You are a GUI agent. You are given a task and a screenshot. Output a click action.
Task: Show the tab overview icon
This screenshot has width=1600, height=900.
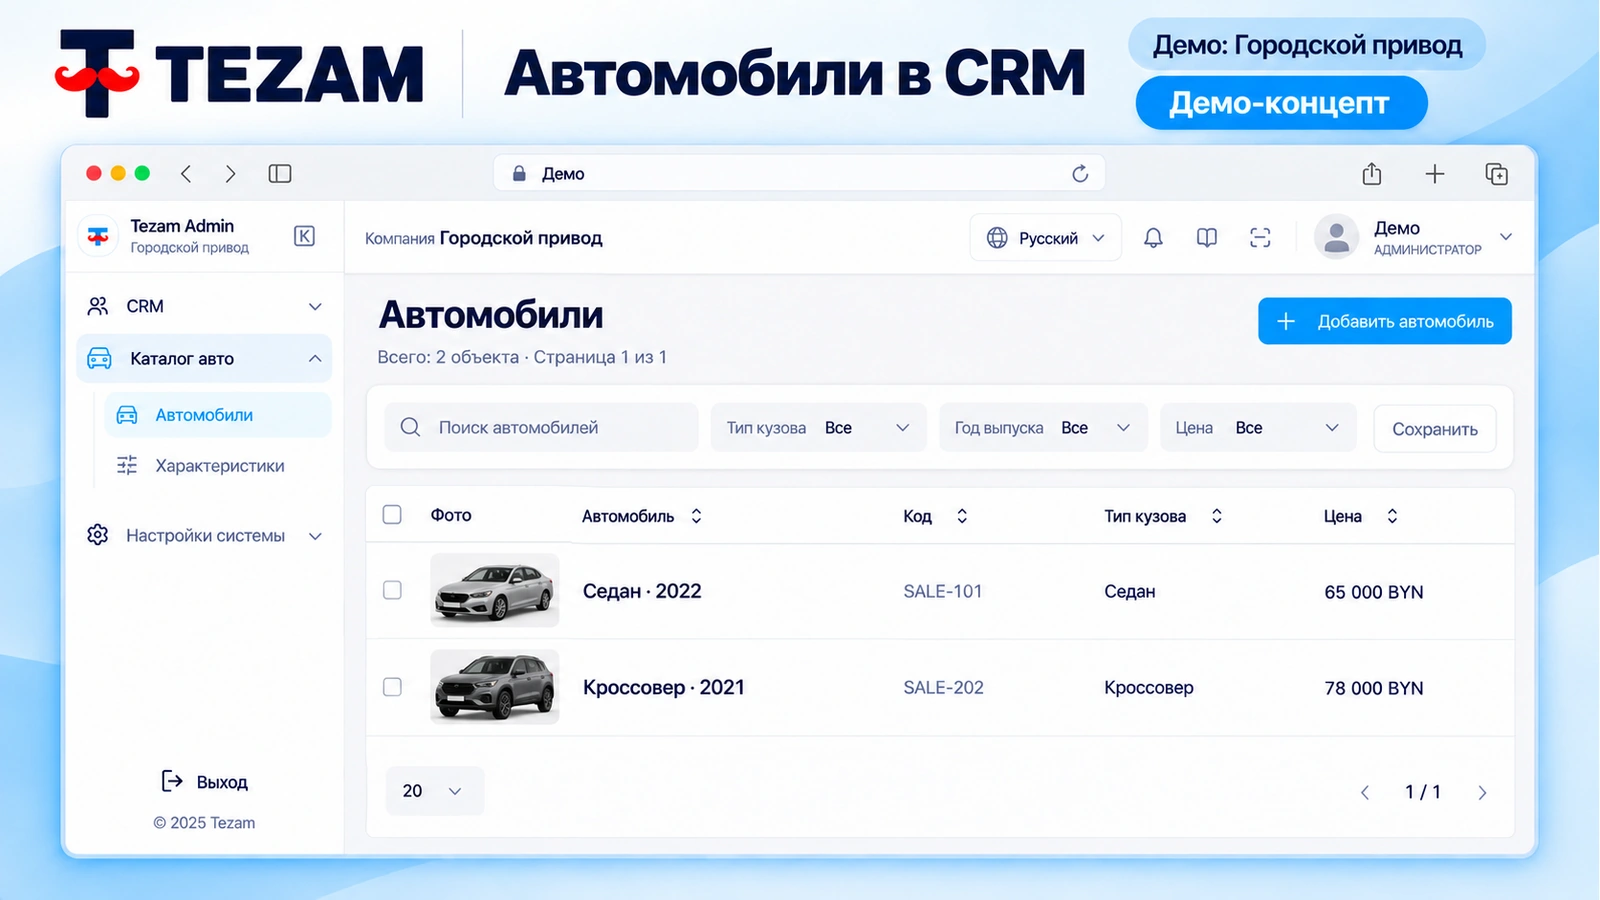[x=1497, y=174]
